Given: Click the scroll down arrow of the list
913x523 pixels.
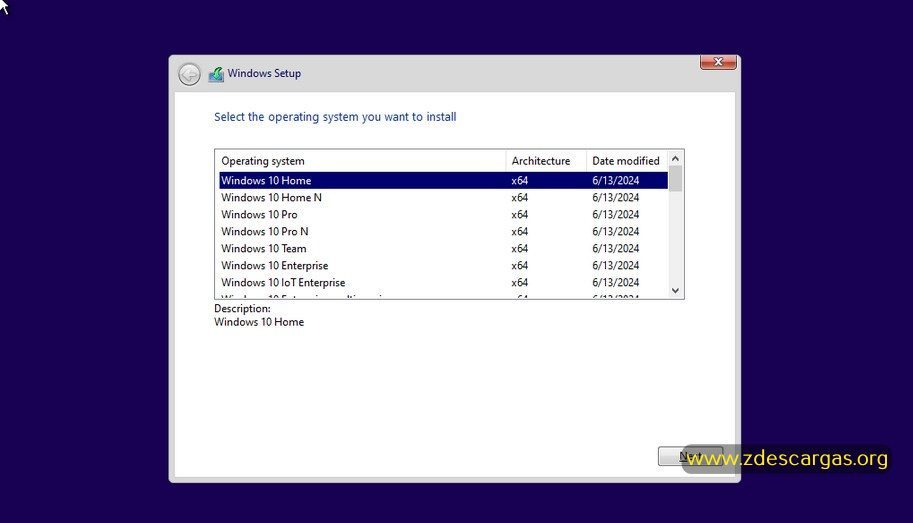Looking at the screenshot, I should pyautogui.click(x=675, y=291).
